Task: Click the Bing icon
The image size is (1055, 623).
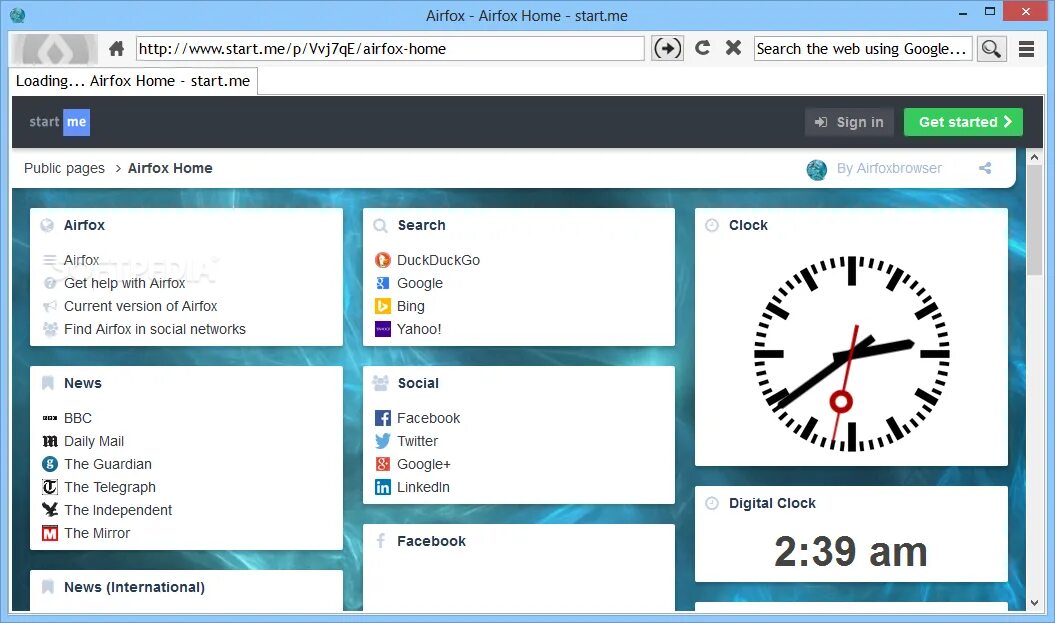Action: 383,306
